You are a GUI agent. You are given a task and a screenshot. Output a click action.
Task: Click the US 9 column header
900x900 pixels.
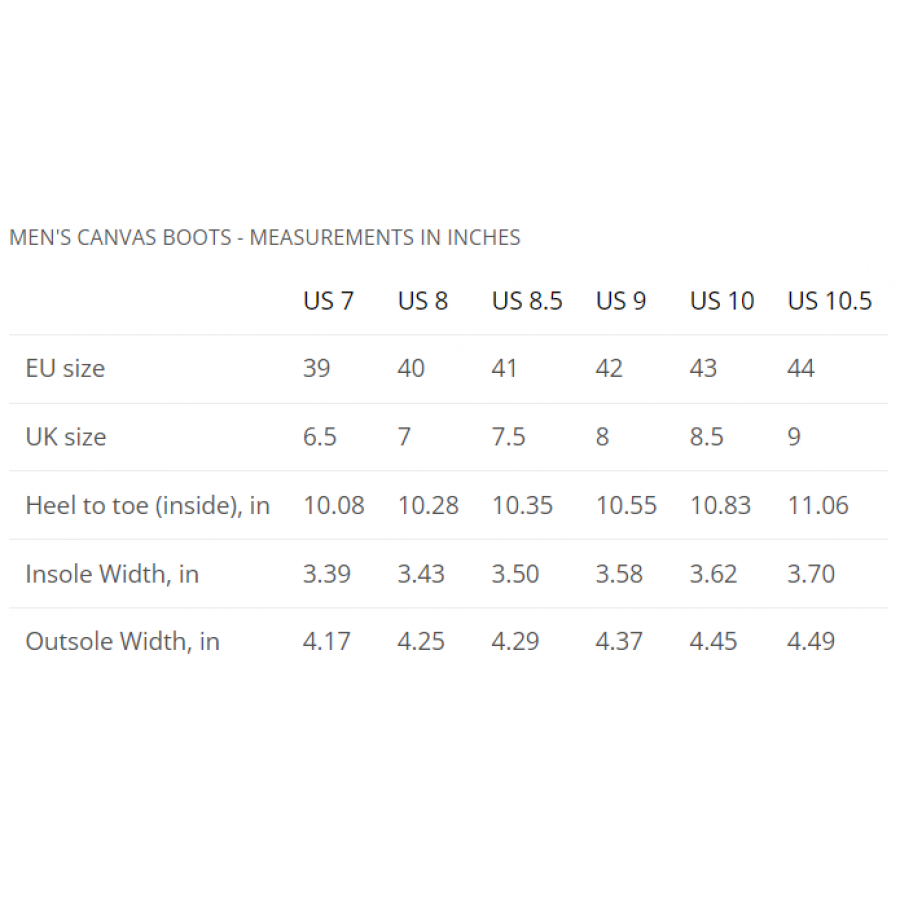tap(621, 301)
